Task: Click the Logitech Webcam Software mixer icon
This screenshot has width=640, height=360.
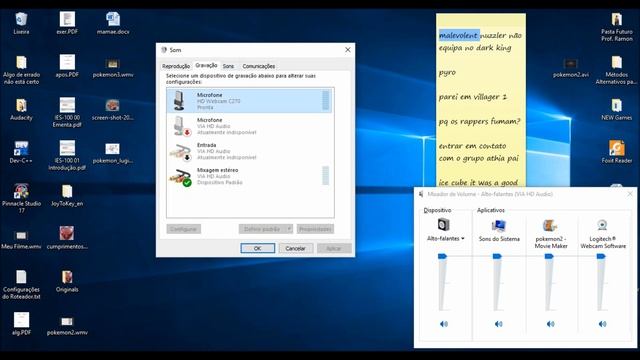Action: [x=602, y=225]
